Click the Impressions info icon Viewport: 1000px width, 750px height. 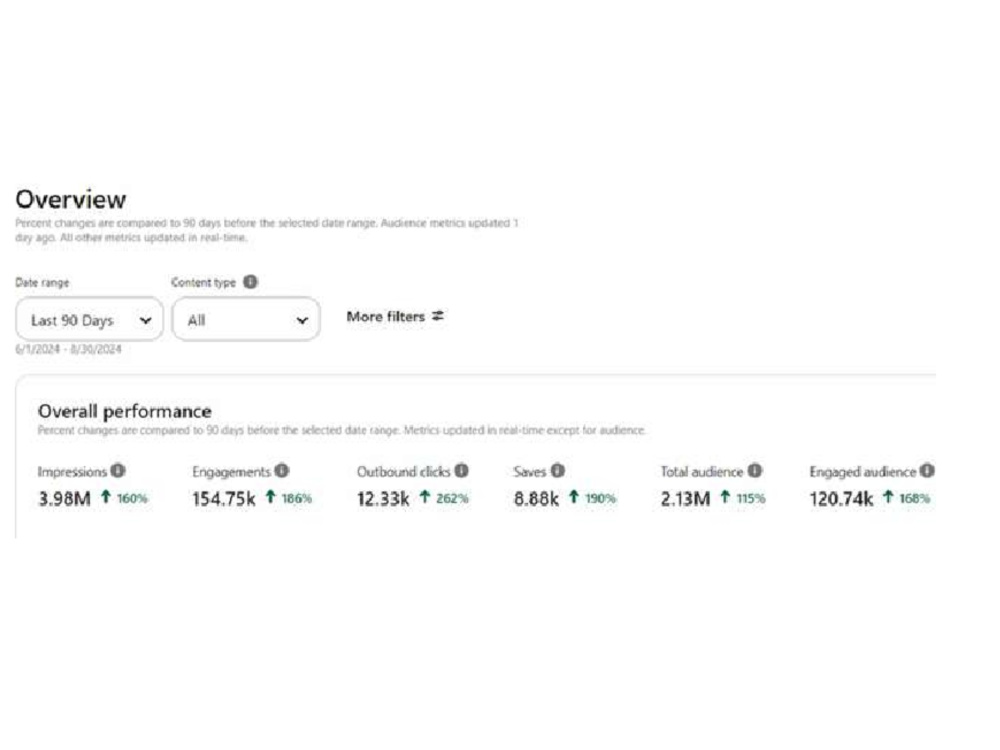(118, 471)
